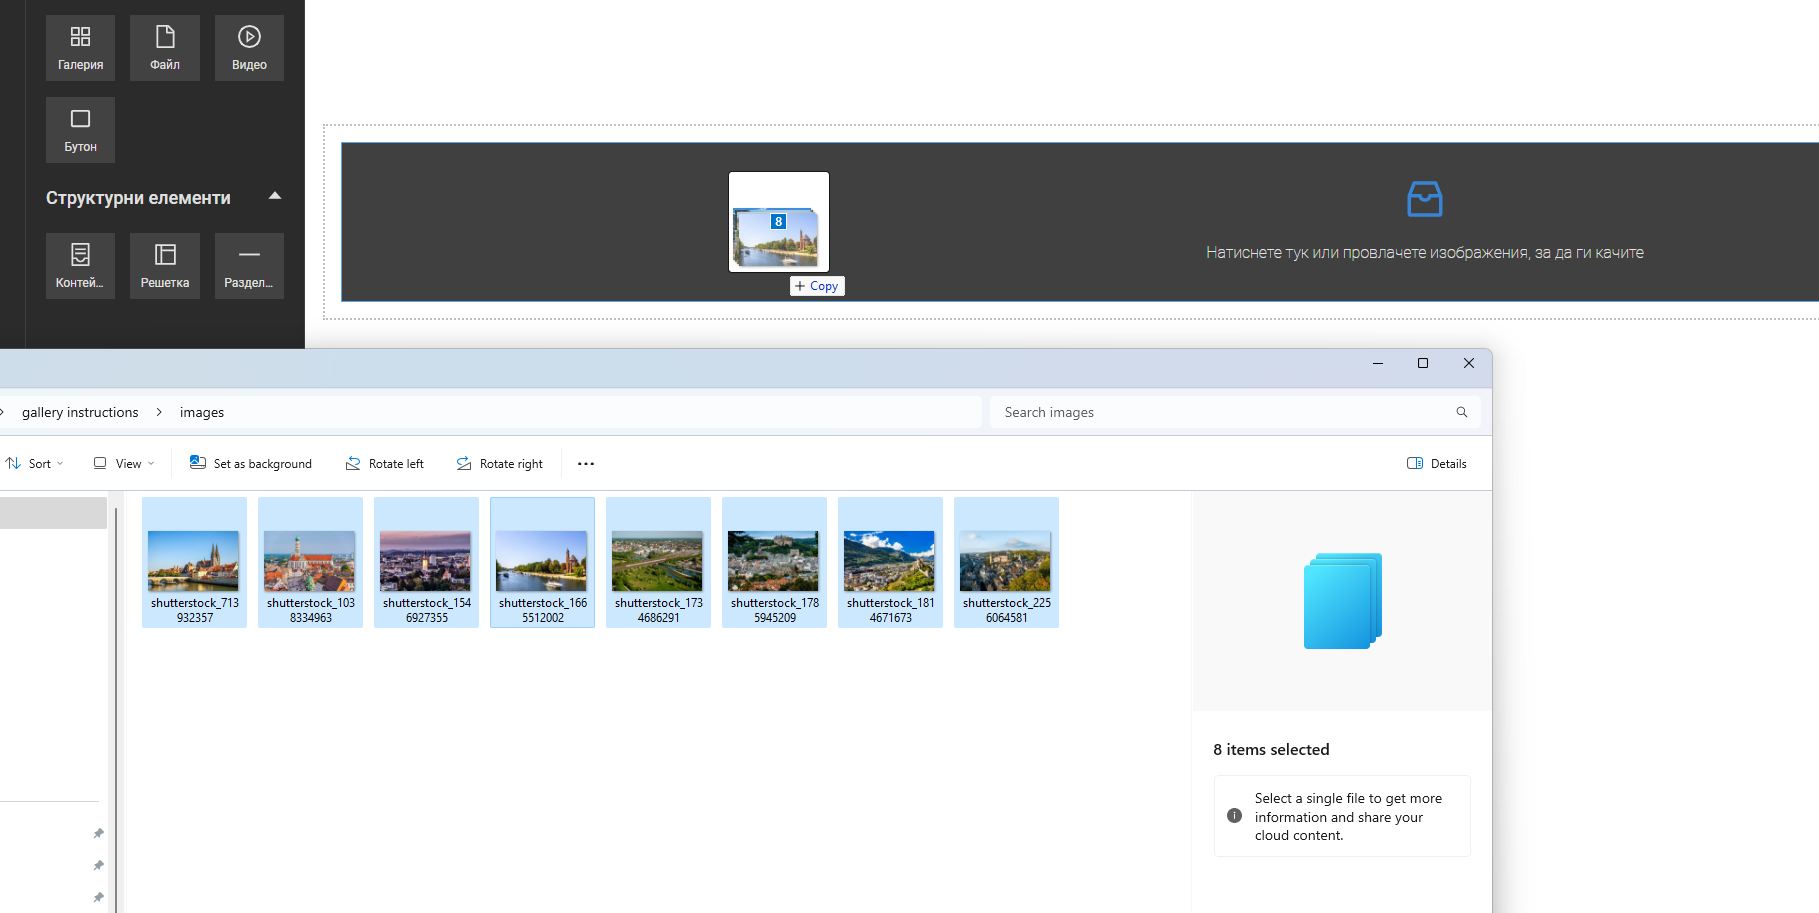Go to gallery instructions folder in breadcrumb

click(x=80, y=412)
